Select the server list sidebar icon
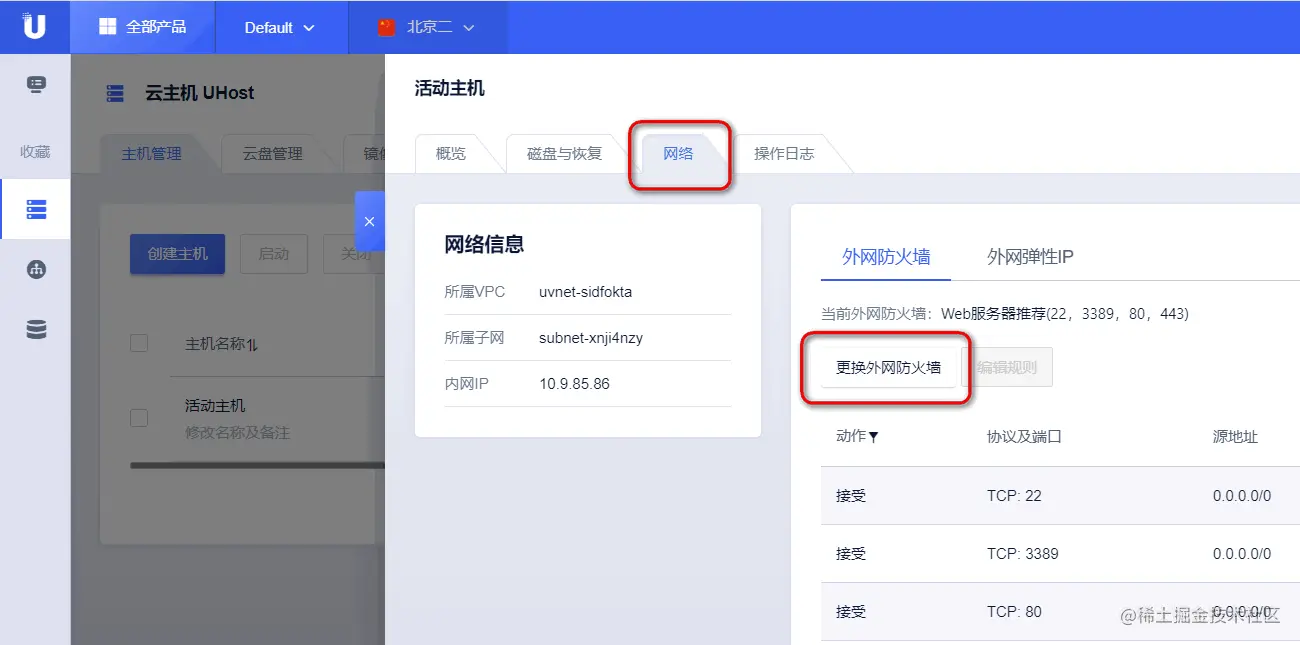 36,209
